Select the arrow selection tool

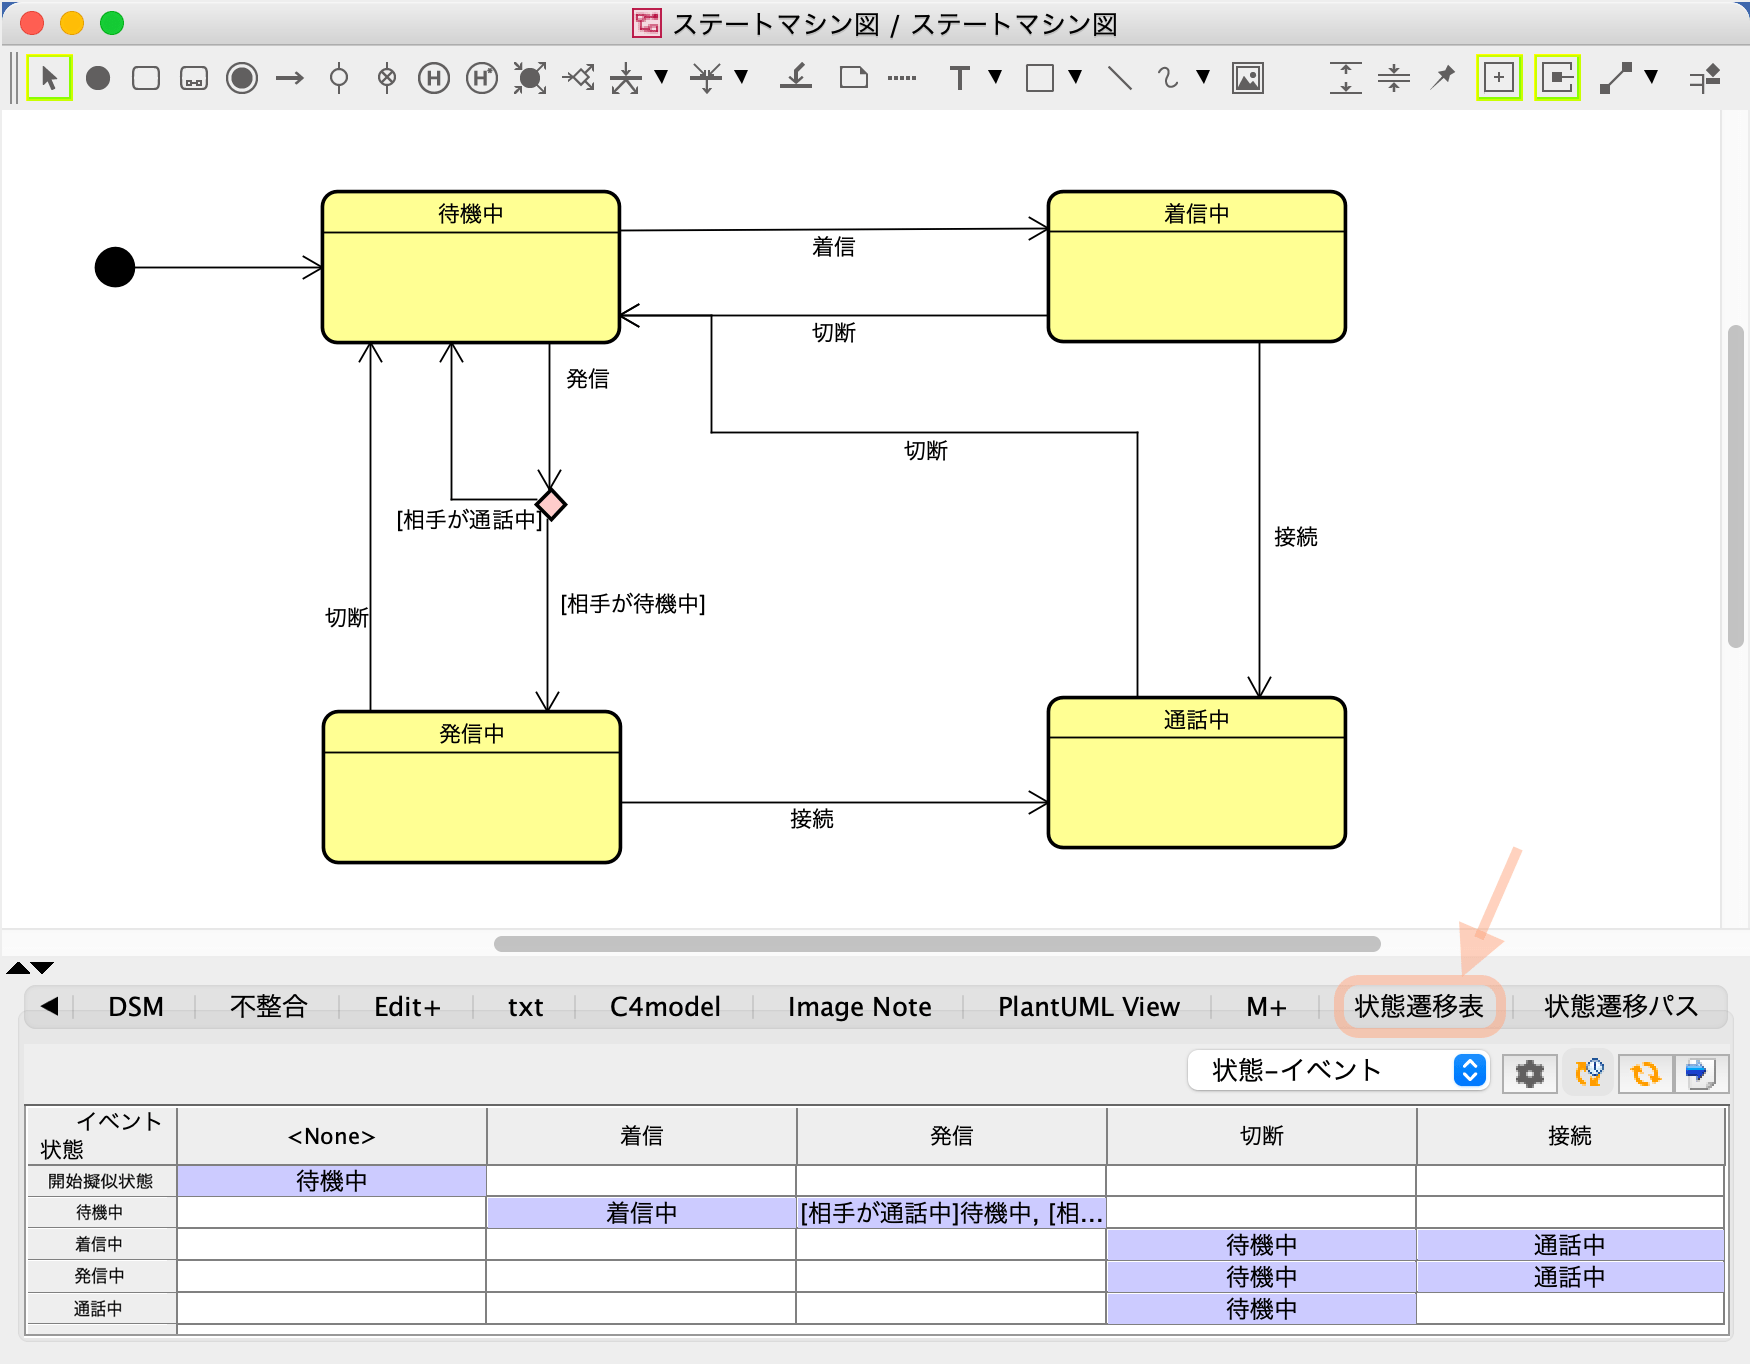(x=49, y=77)
